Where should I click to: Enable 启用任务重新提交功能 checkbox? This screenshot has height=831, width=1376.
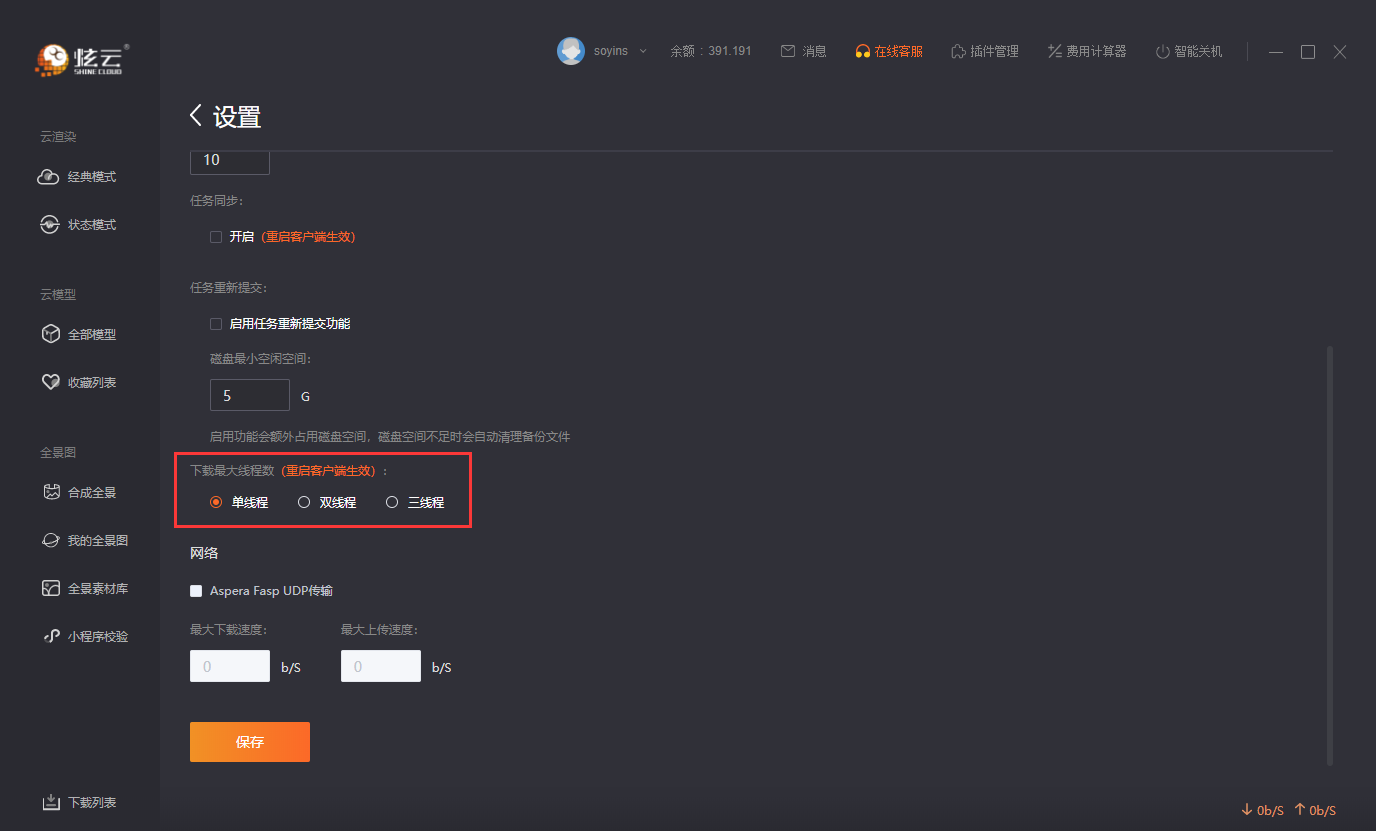216,324
